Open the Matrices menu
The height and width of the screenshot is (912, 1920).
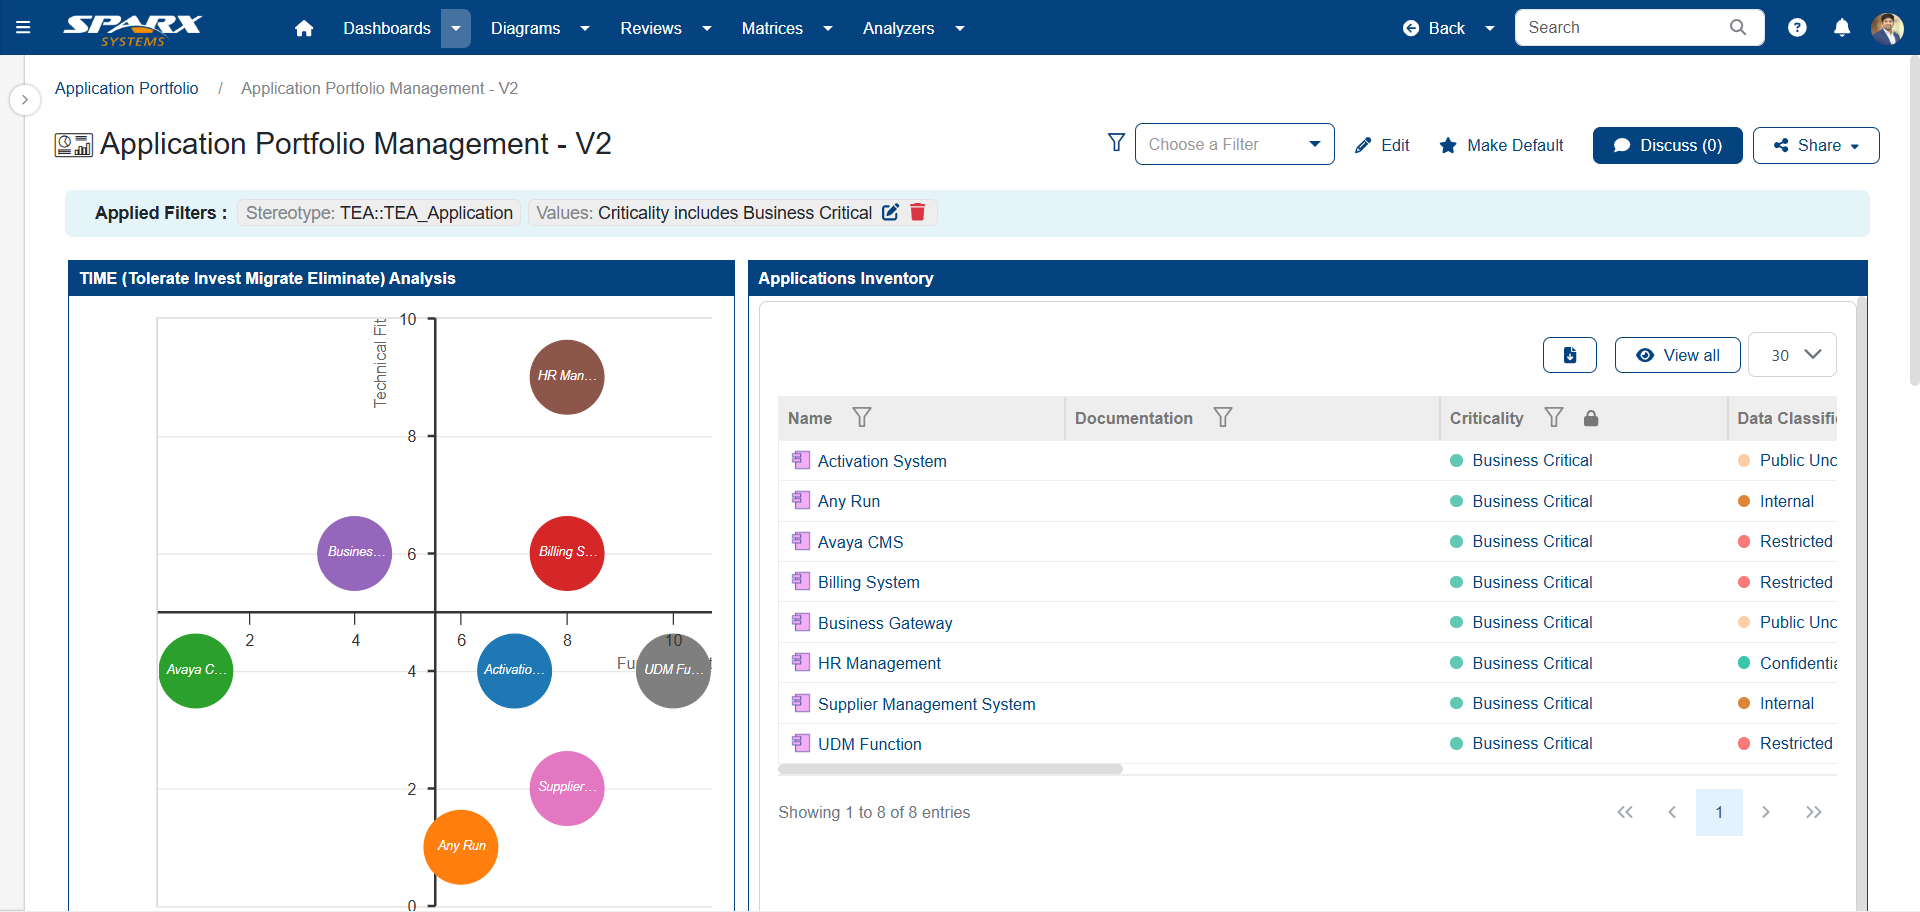click(786, 28)
